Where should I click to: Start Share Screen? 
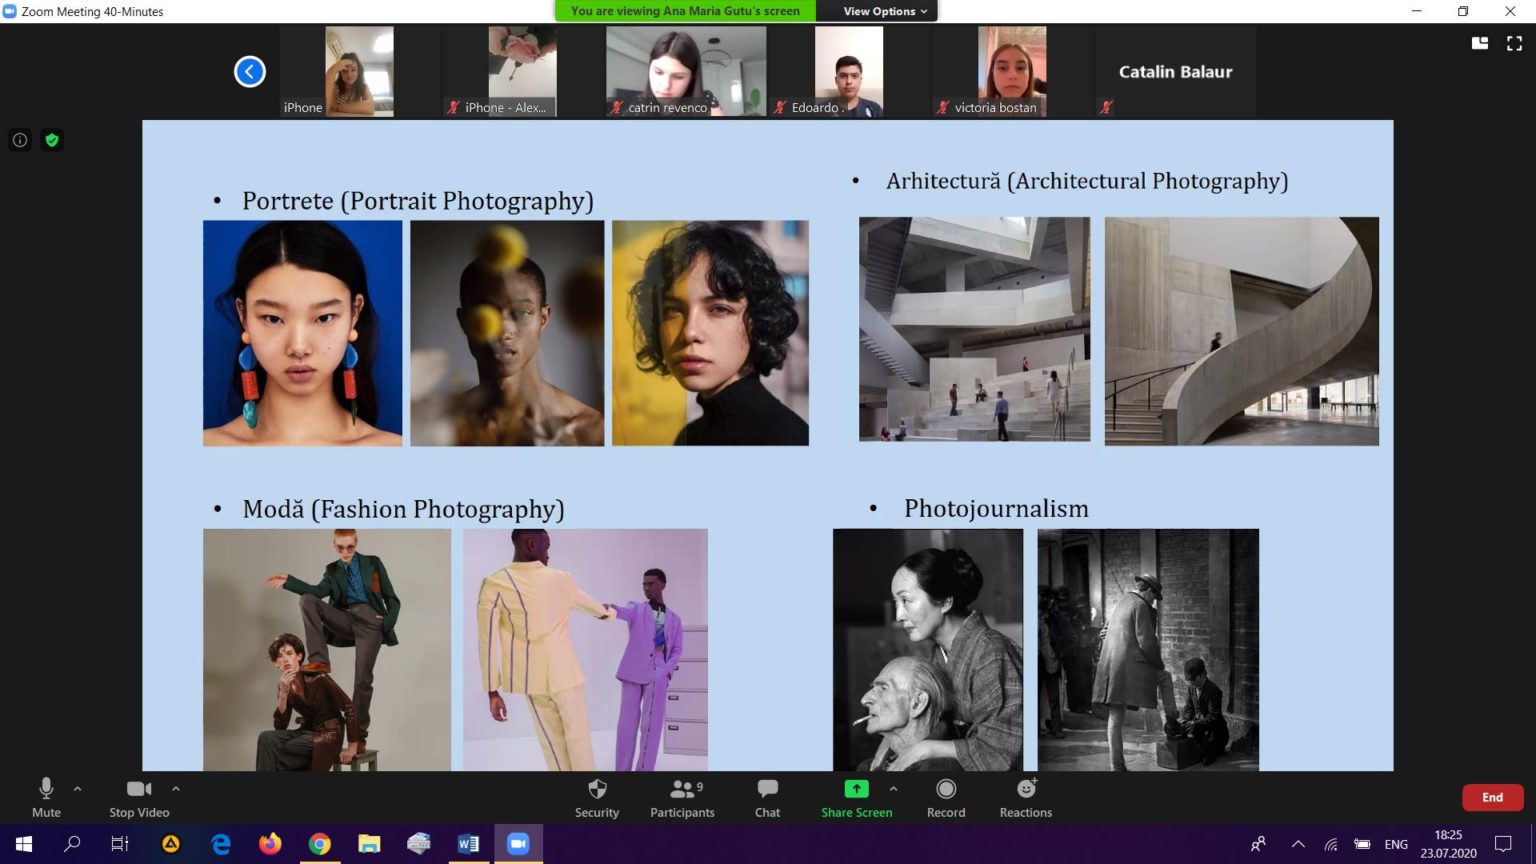856,799
